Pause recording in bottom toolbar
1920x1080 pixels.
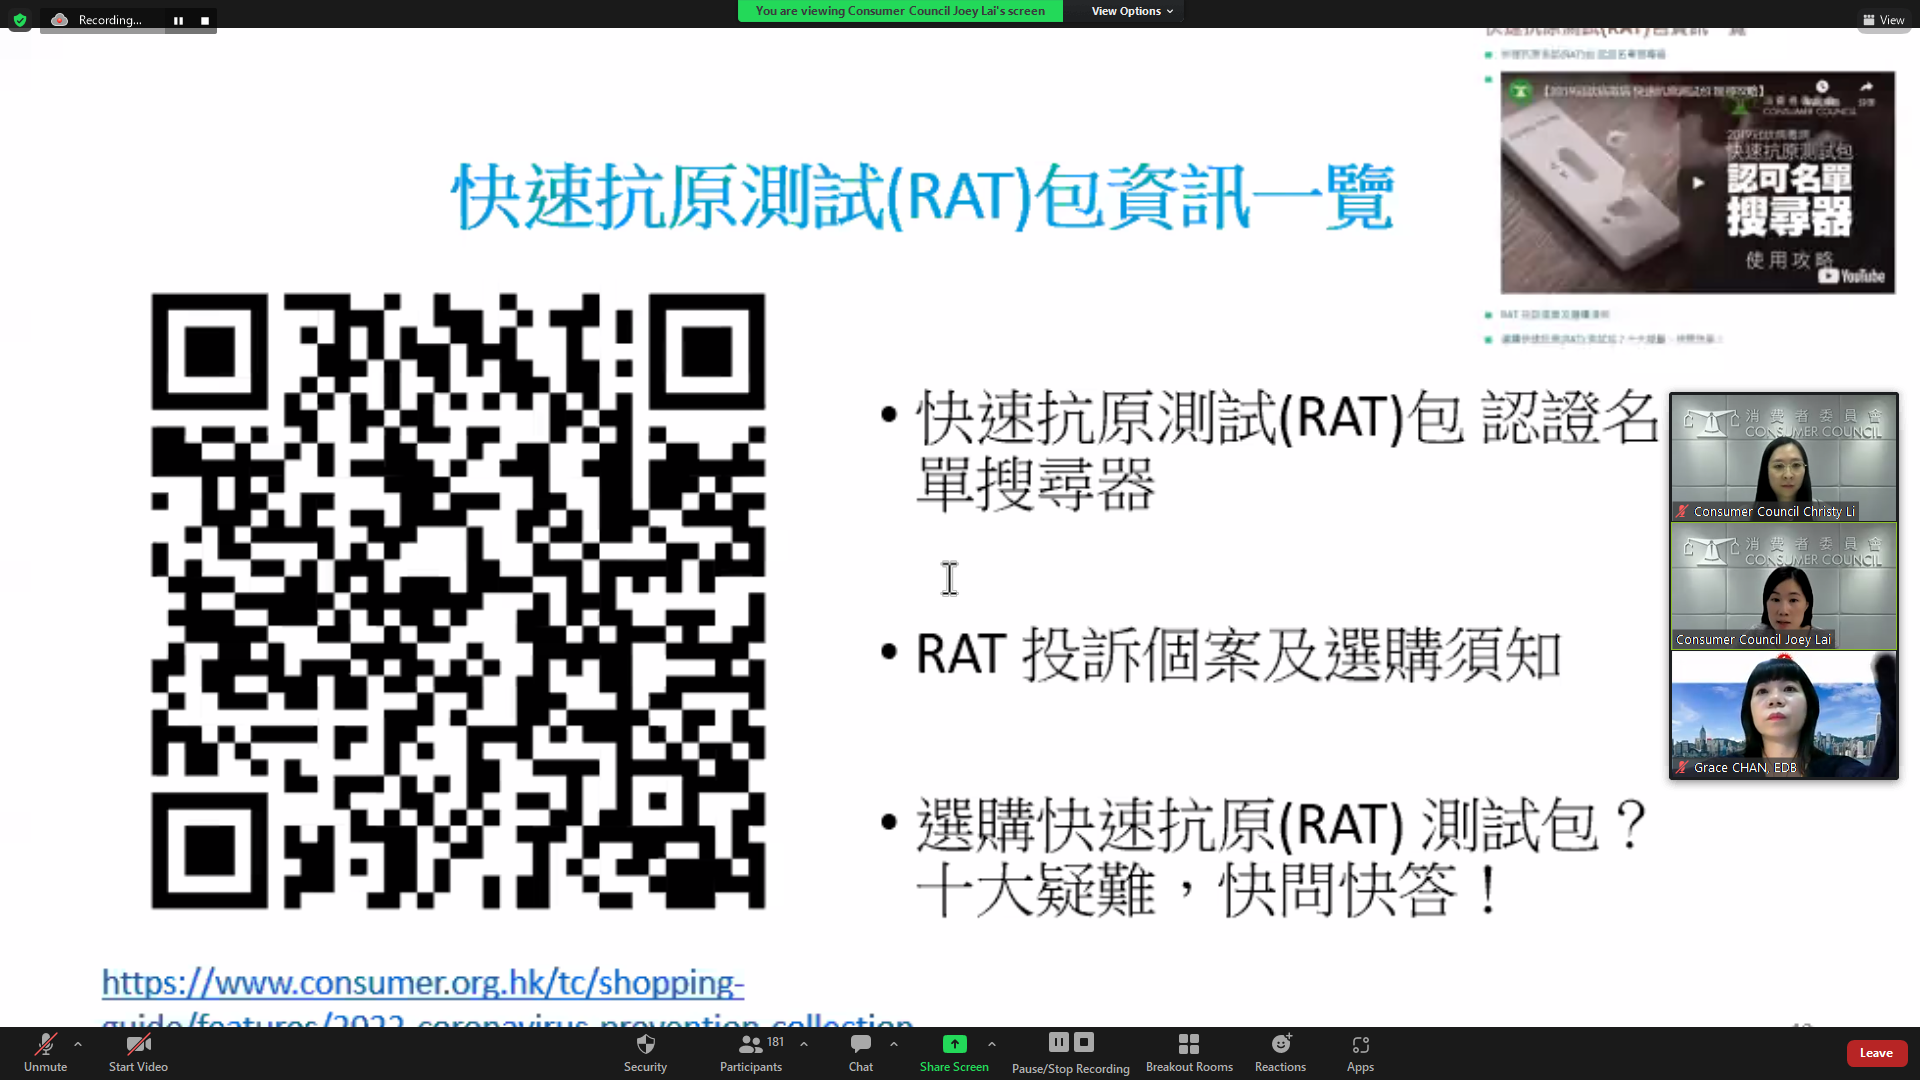1058,1042
